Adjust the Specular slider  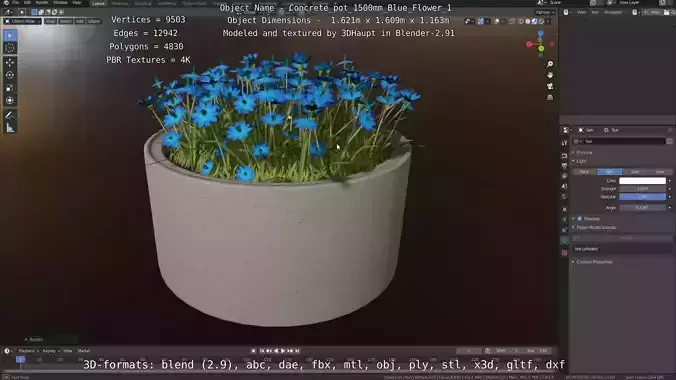pos(642,197)
